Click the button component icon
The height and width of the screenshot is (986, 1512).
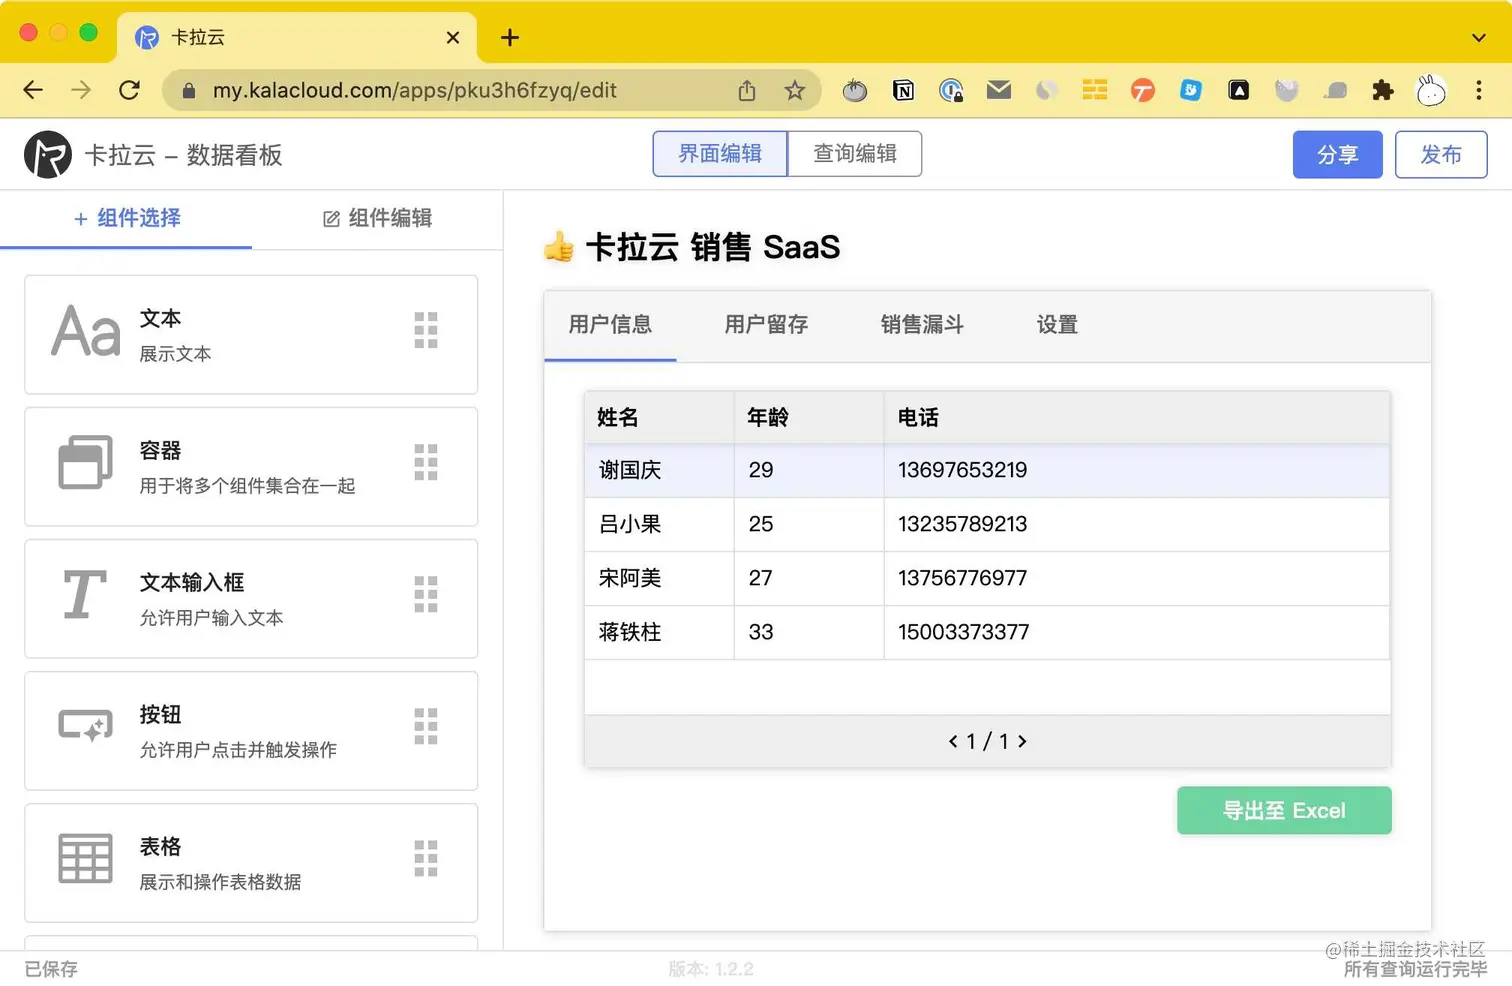pyautogui.click(x=85, y=726)
